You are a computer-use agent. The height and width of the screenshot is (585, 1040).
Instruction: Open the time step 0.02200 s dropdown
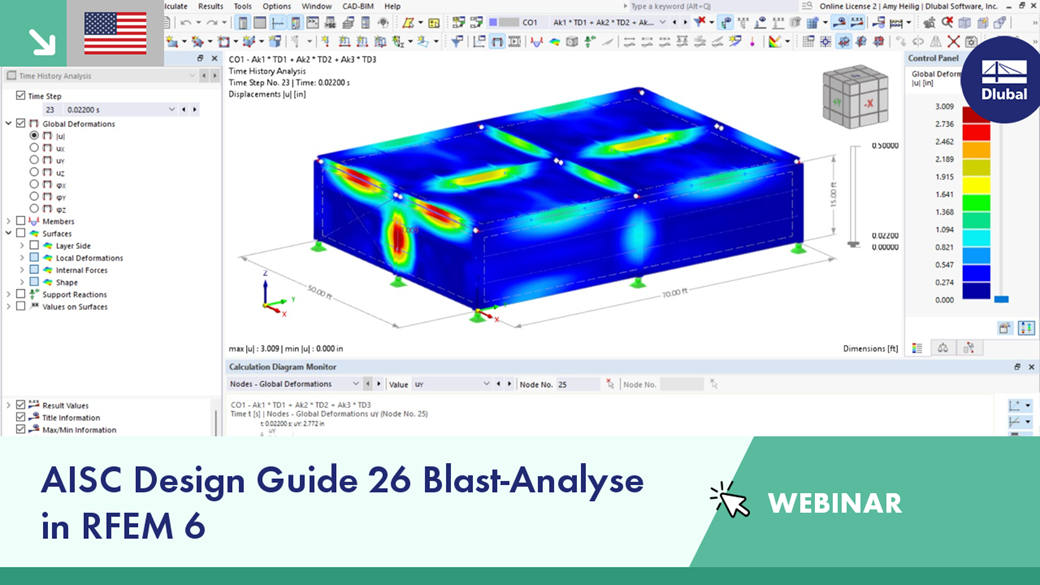click(172, 109)
